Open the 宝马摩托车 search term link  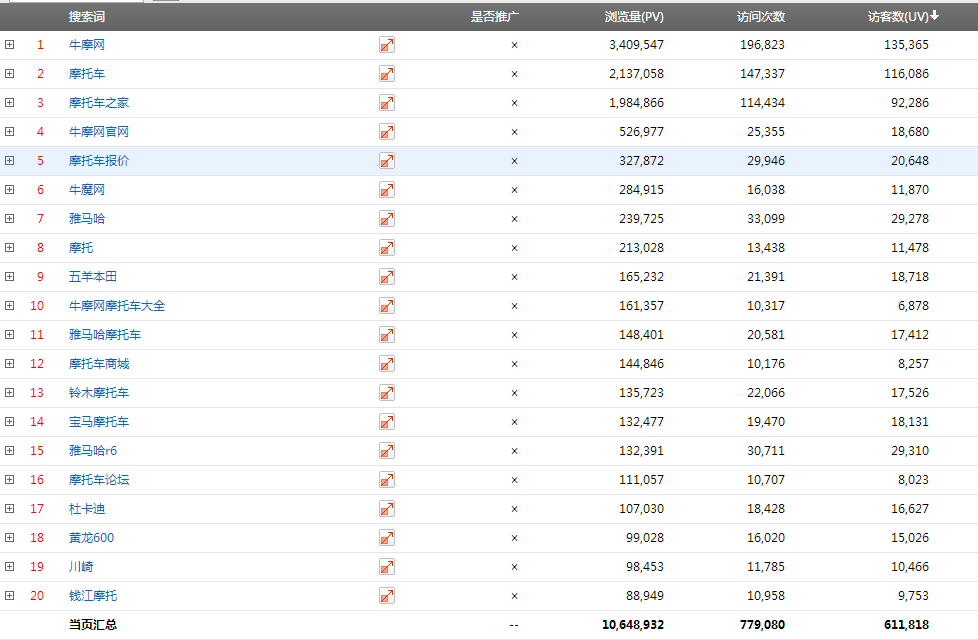[x=99, y=422]
